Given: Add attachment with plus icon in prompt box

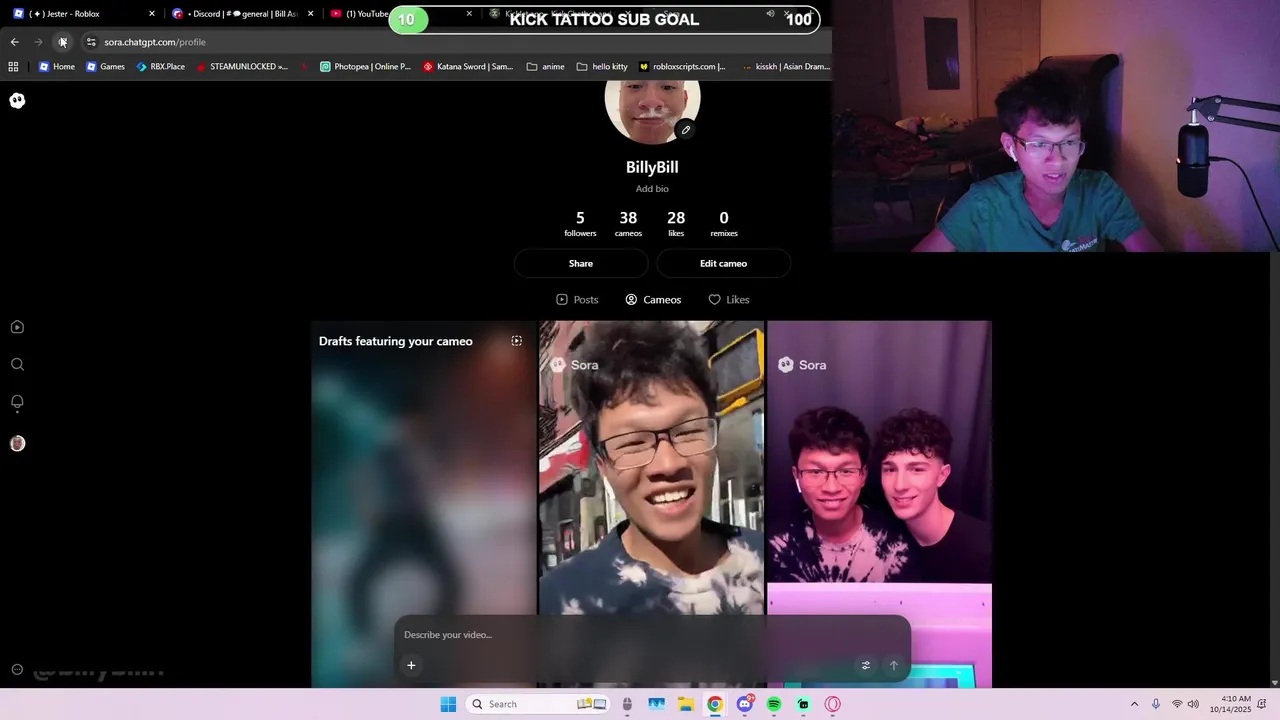Looking at the screenshot, I should click(411, 665).
